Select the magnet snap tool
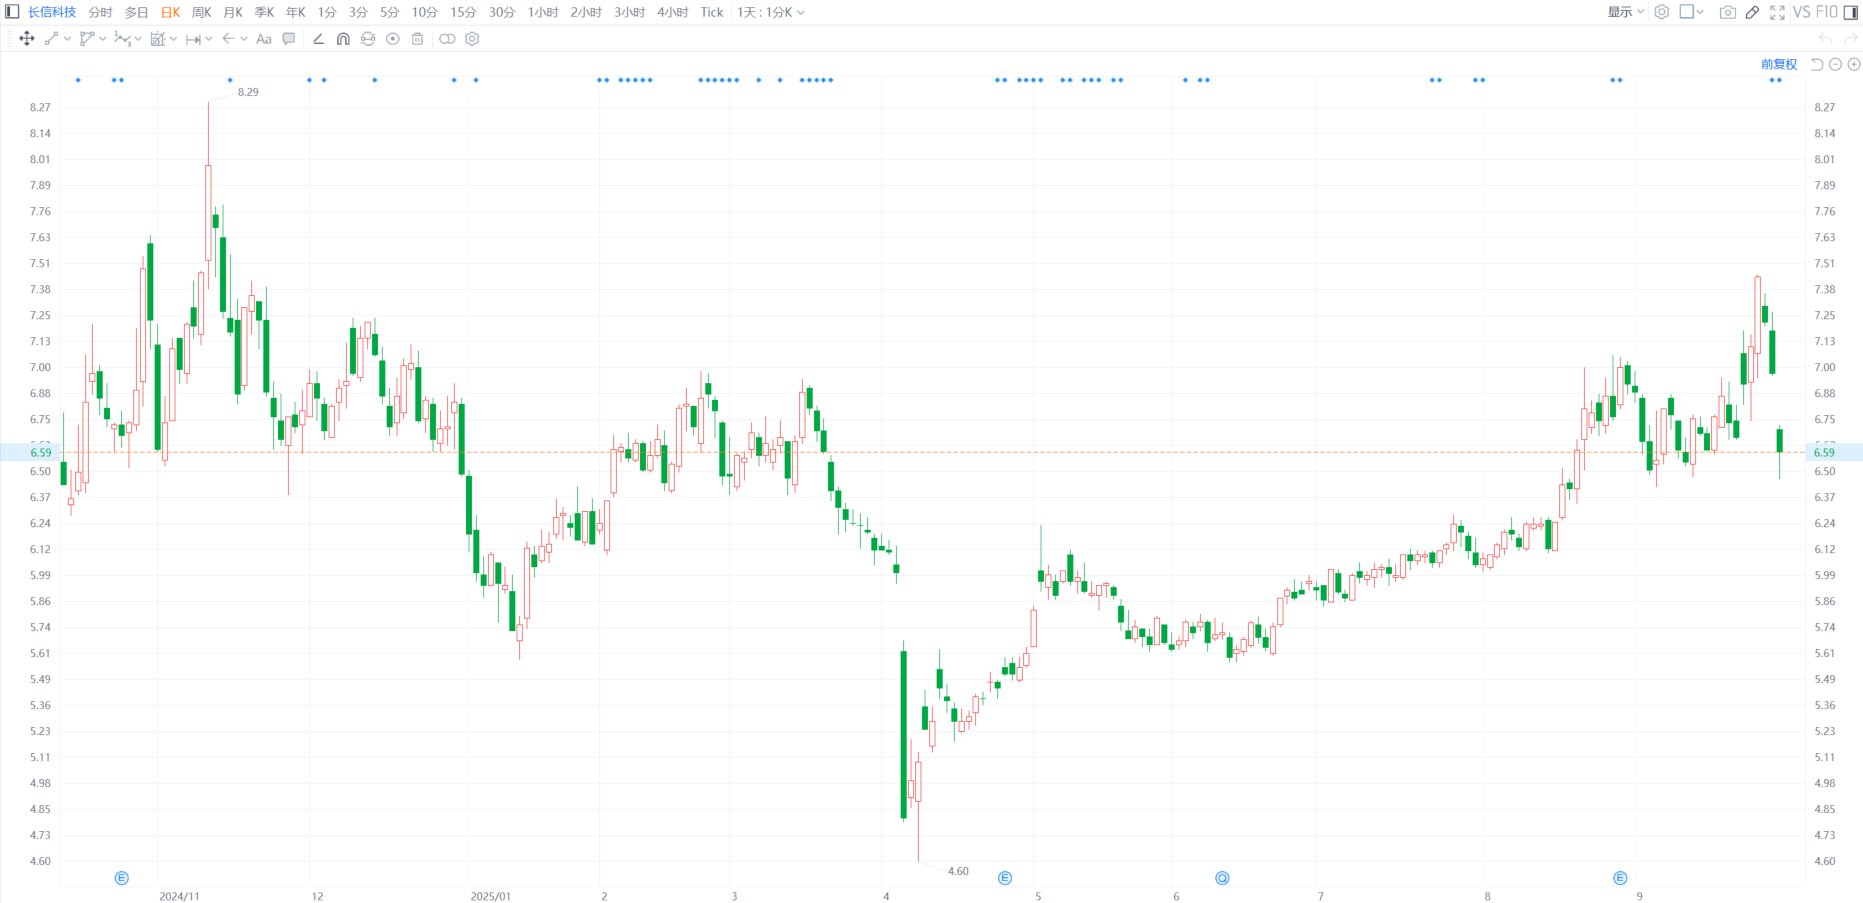 (x=343, y=39)
